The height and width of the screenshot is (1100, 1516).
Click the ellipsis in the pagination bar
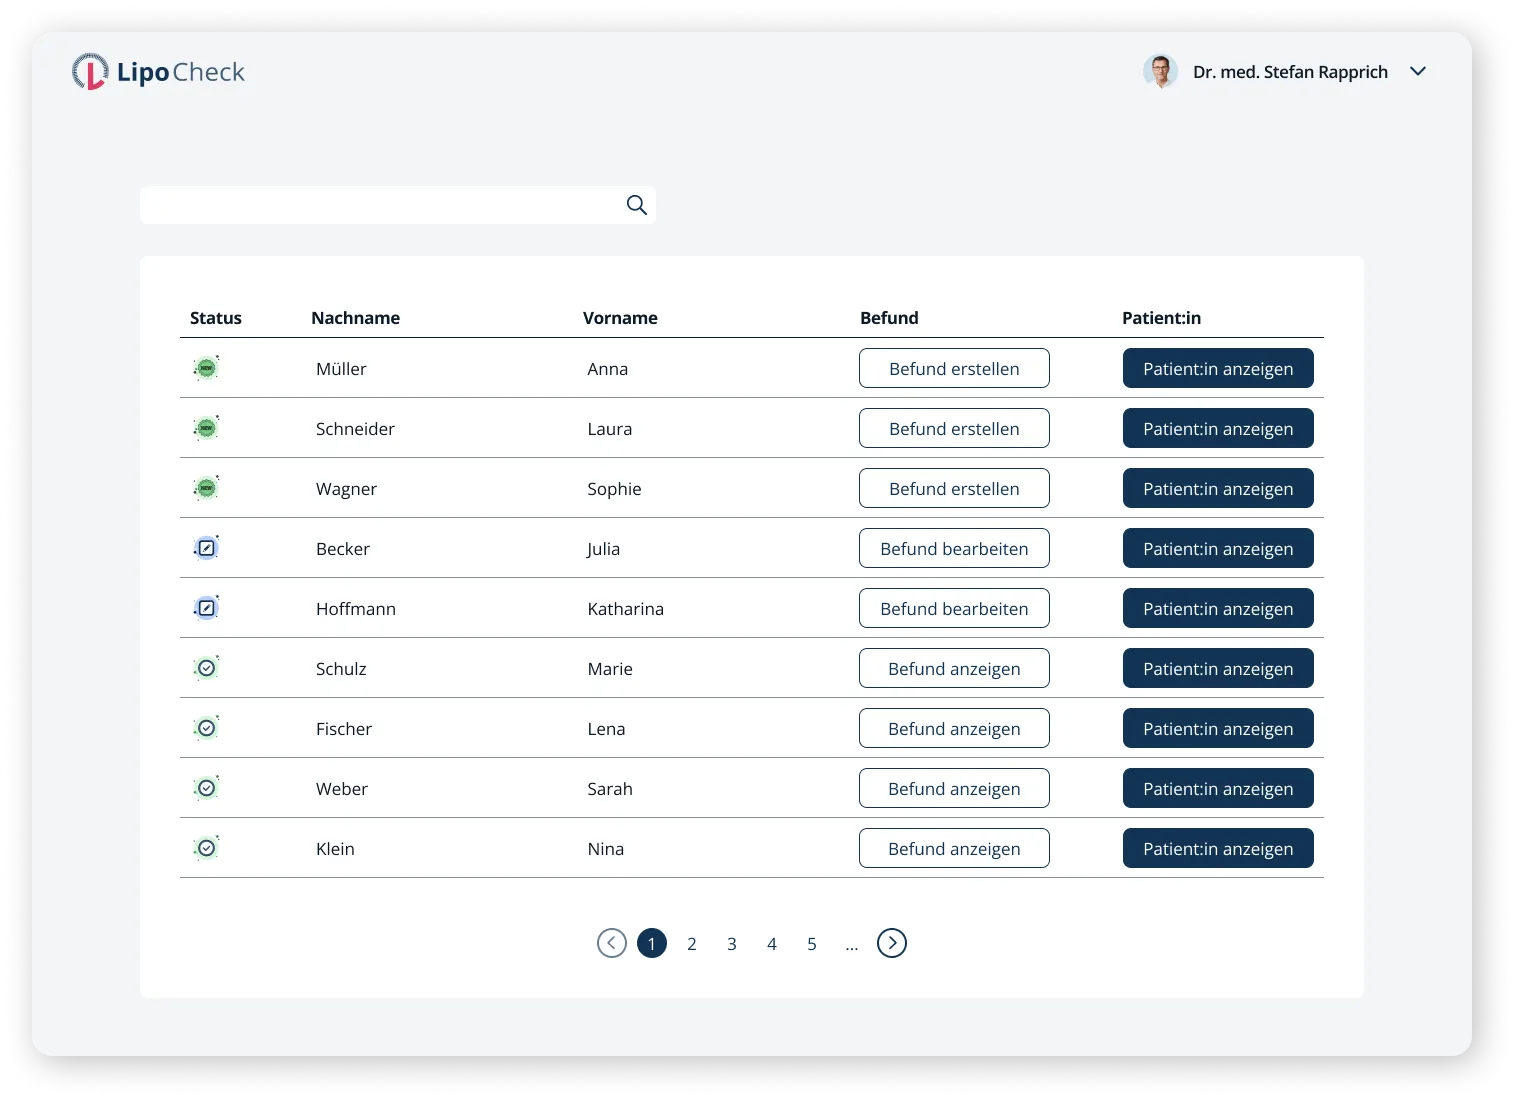click(x=851, y=943)
